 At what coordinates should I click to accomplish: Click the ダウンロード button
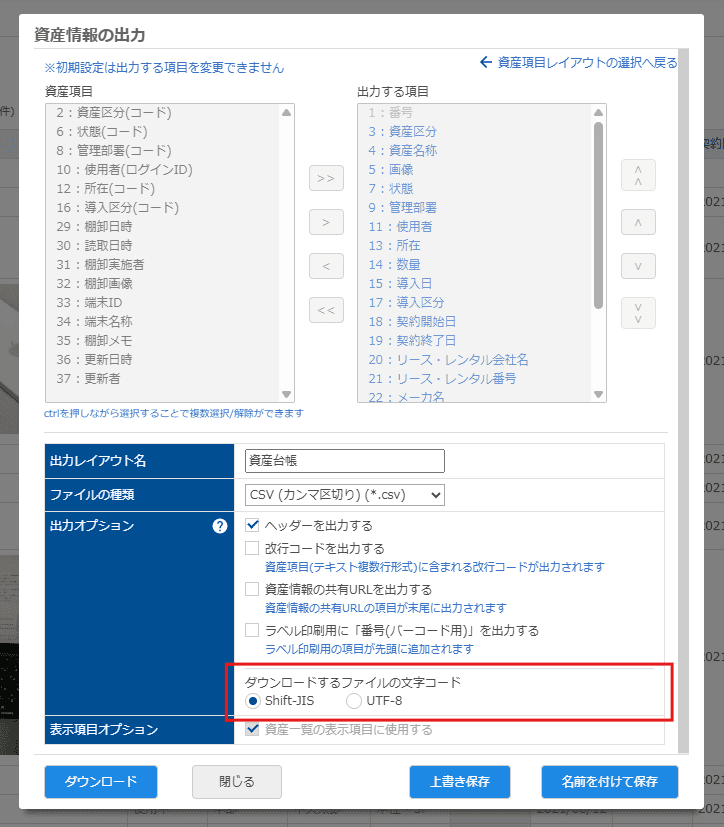(x=101, y=782)
